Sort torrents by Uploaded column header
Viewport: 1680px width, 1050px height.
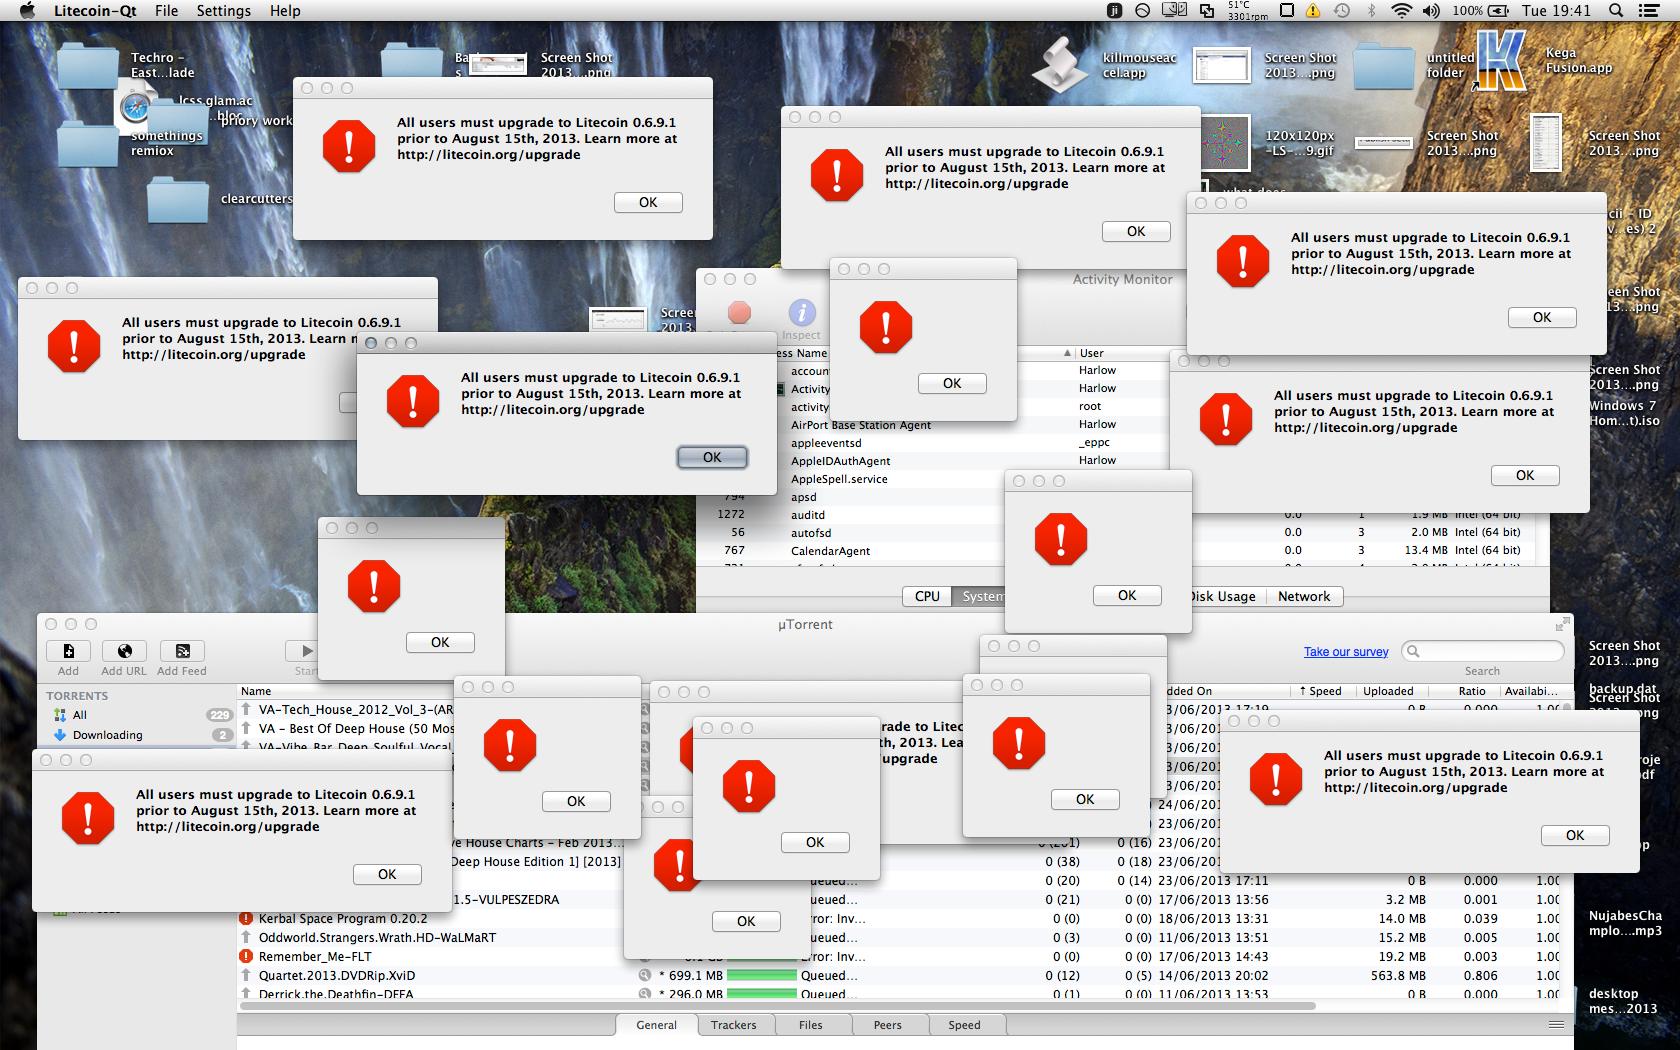1388,691
